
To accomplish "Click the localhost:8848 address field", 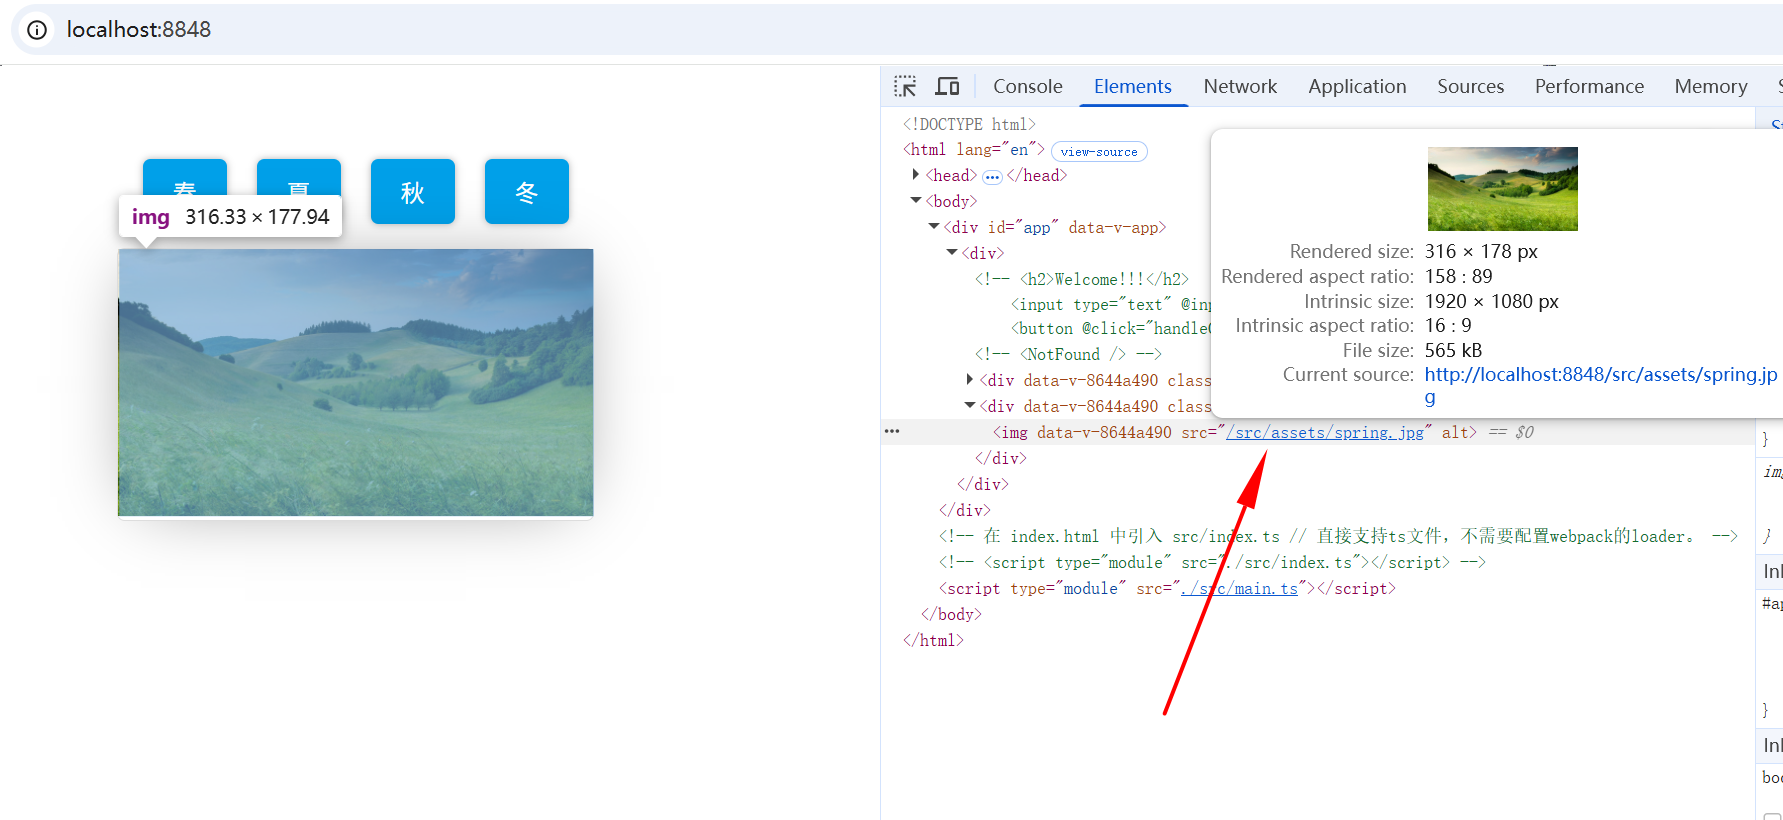I will (x=139, y=30).
